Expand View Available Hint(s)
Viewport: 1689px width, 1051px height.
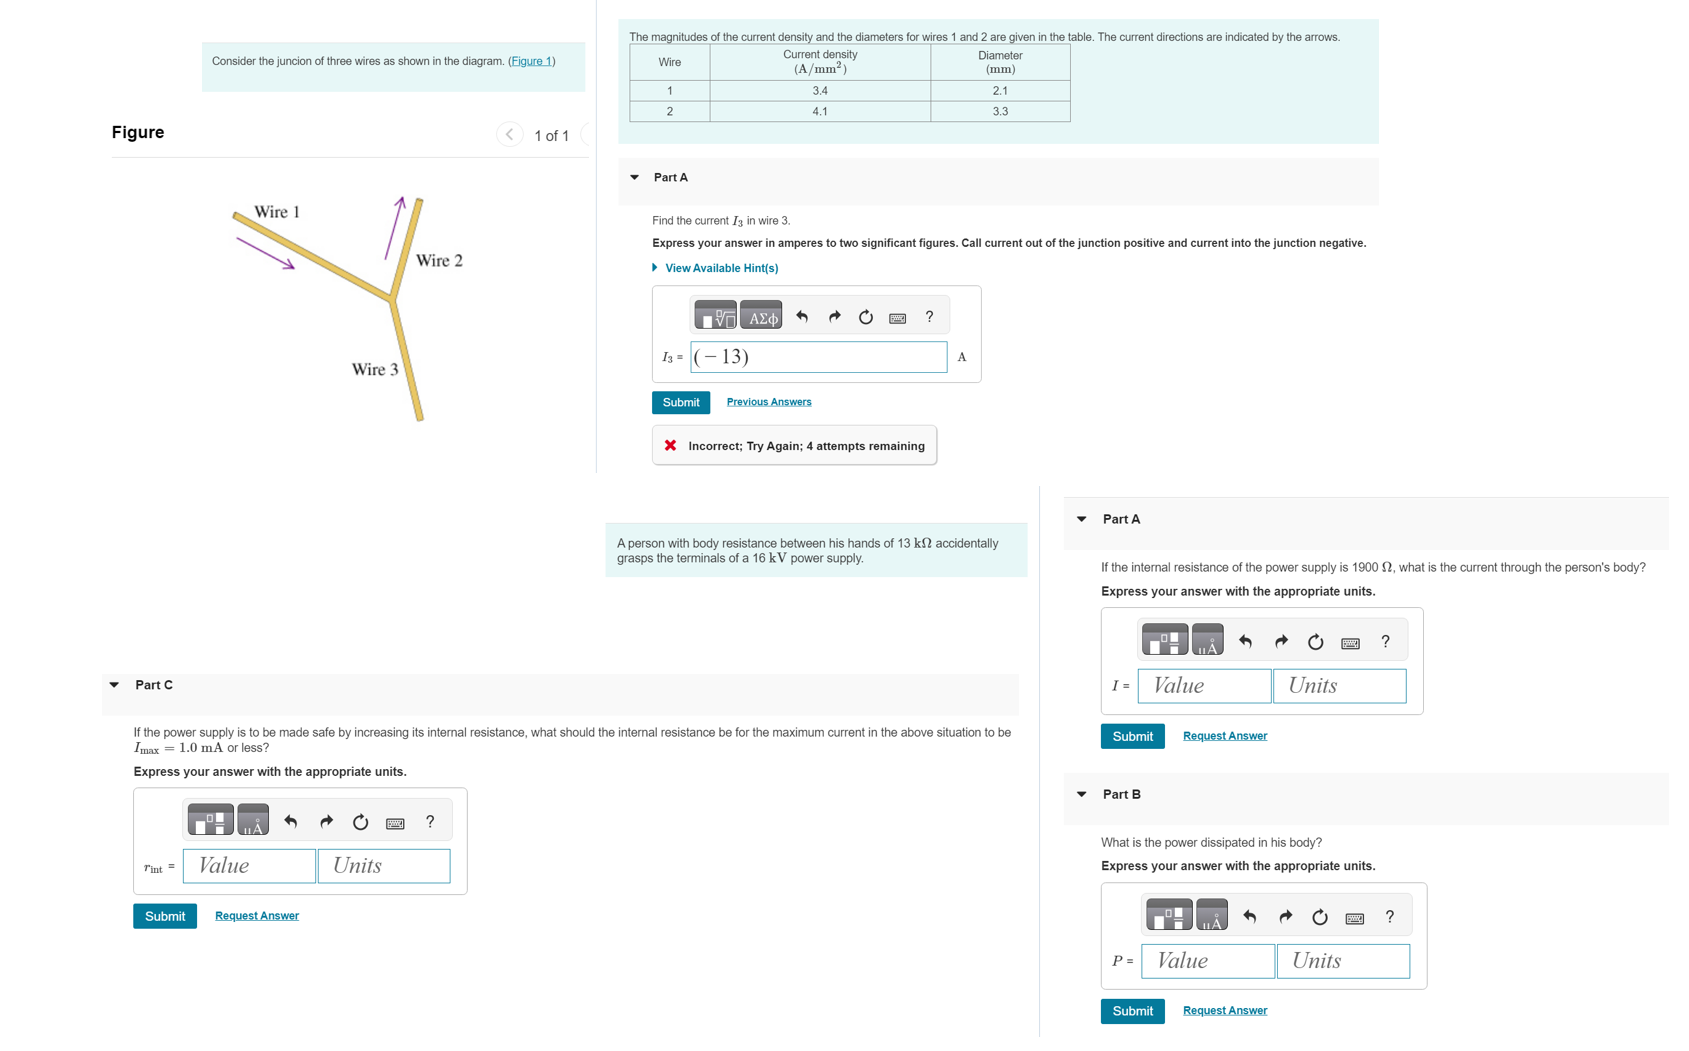point(714,268)
